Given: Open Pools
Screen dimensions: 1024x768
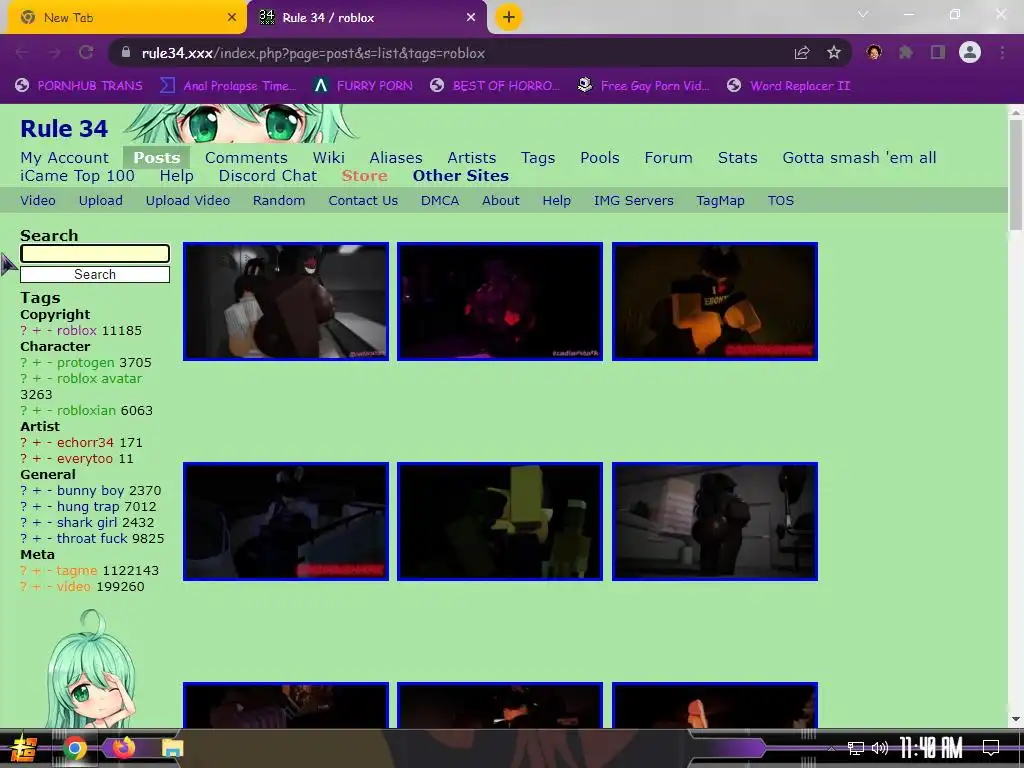Looking at the screenshot, I should [600, 158].
